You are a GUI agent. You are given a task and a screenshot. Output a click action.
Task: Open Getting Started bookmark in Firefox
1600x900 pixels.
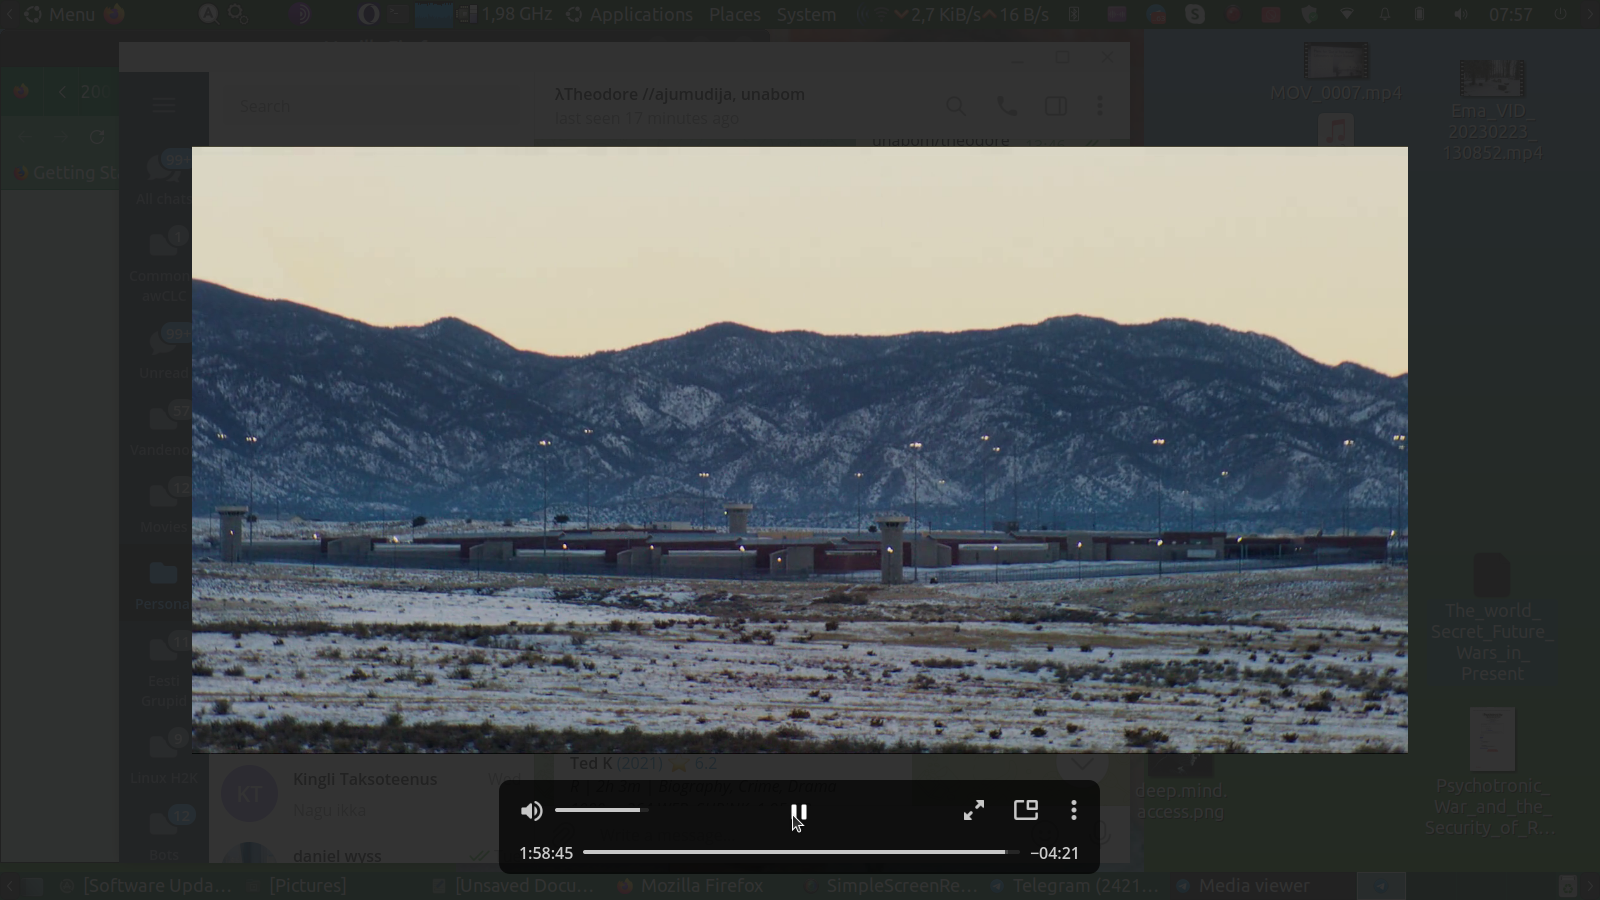coord(66,173)
